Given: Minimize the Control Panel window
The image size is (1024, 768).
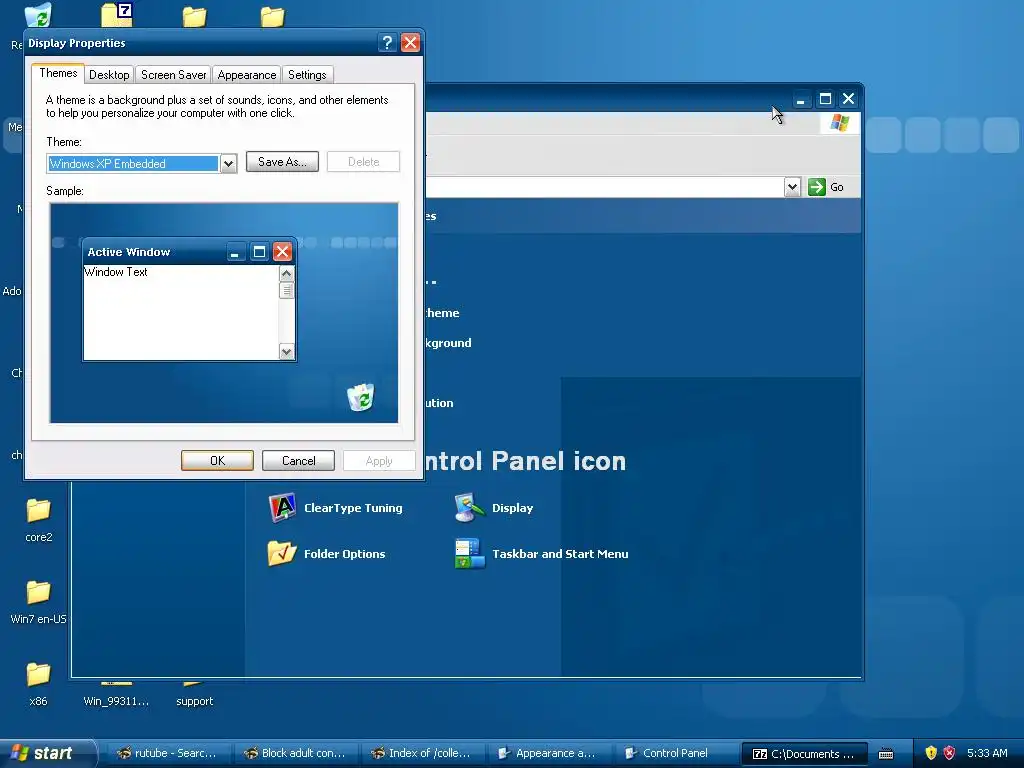Looking at the screenshot, I should (801, 99).
